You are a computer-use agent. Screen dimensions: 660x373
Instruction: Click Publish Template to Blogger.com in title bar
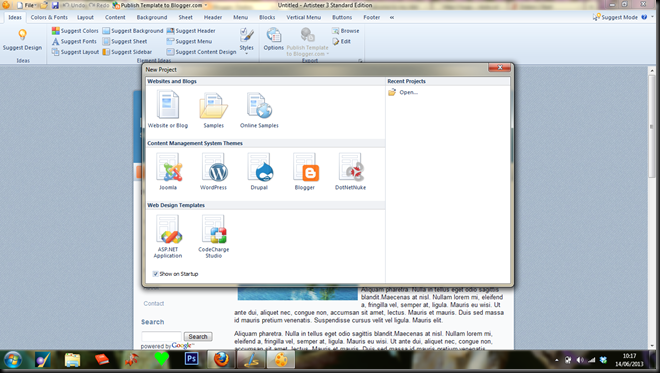158,5
